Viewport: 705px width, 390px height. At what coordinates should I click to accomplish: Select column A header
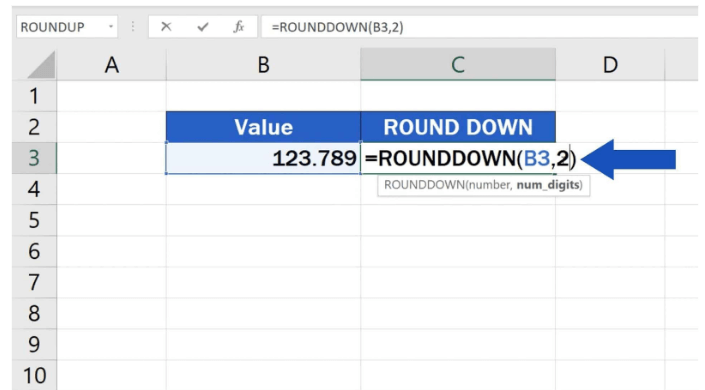click(x=112, y=65)
